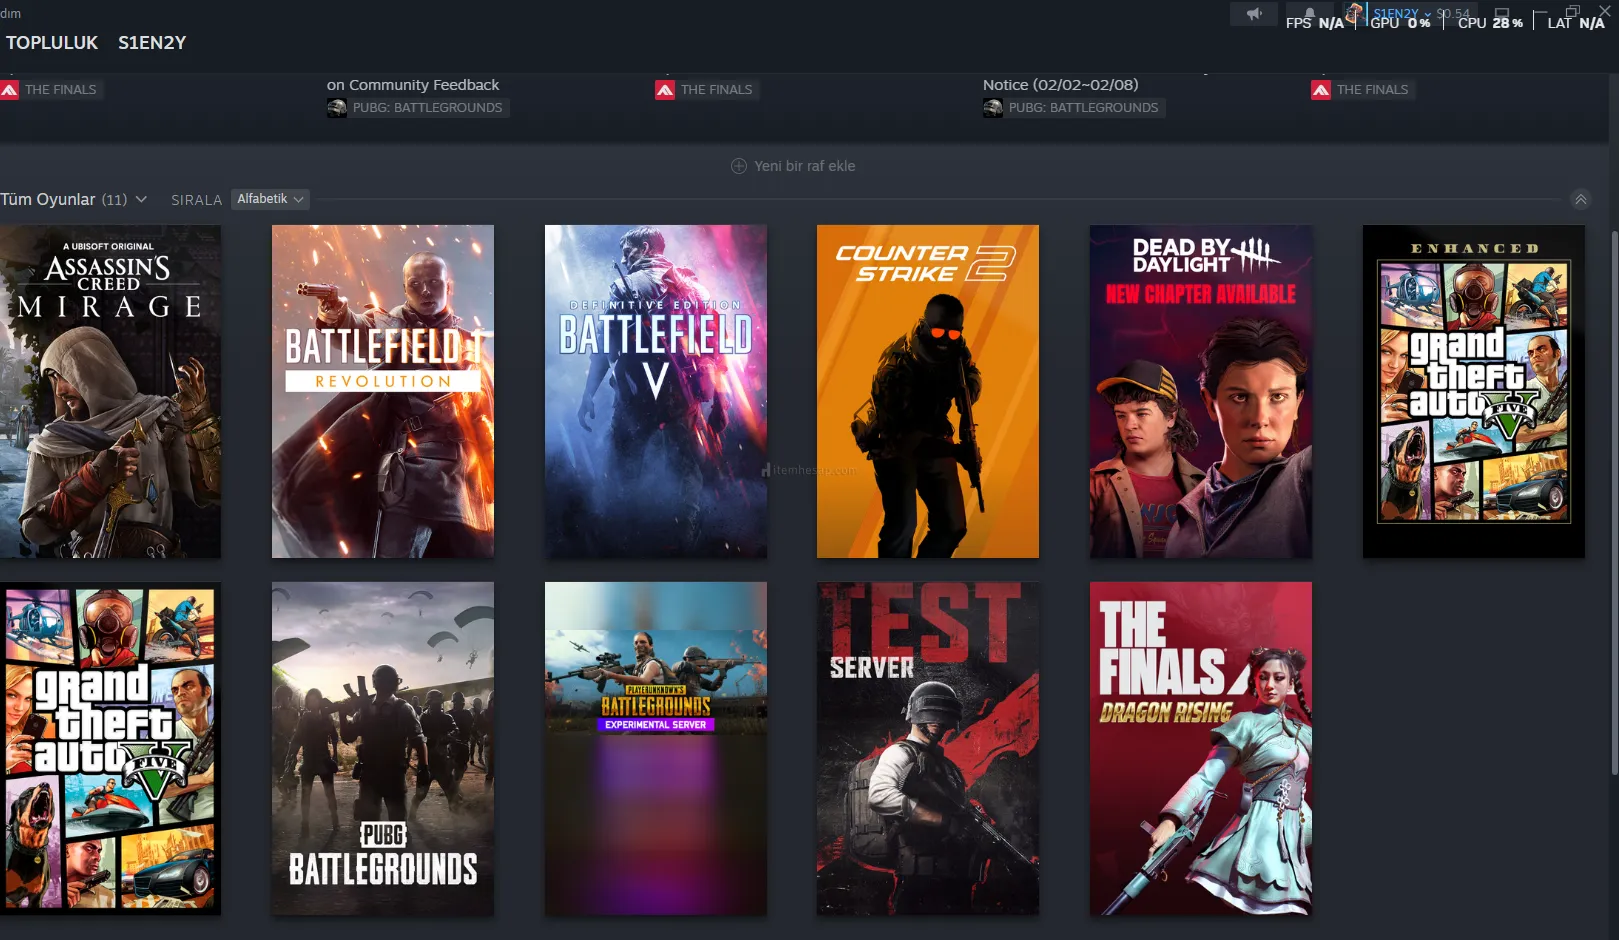Select Battlefield V Definitive Edition cover
The width and height of the screenshot is (1619, 940).
pyautogui.click(x=655, y=391)
